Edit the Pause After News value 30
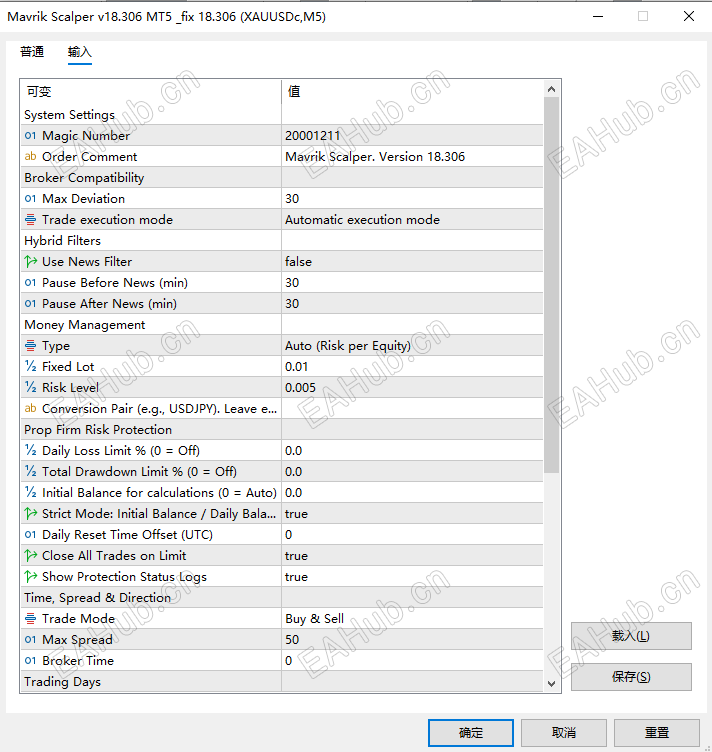712x752 pixels. [412, 304]
